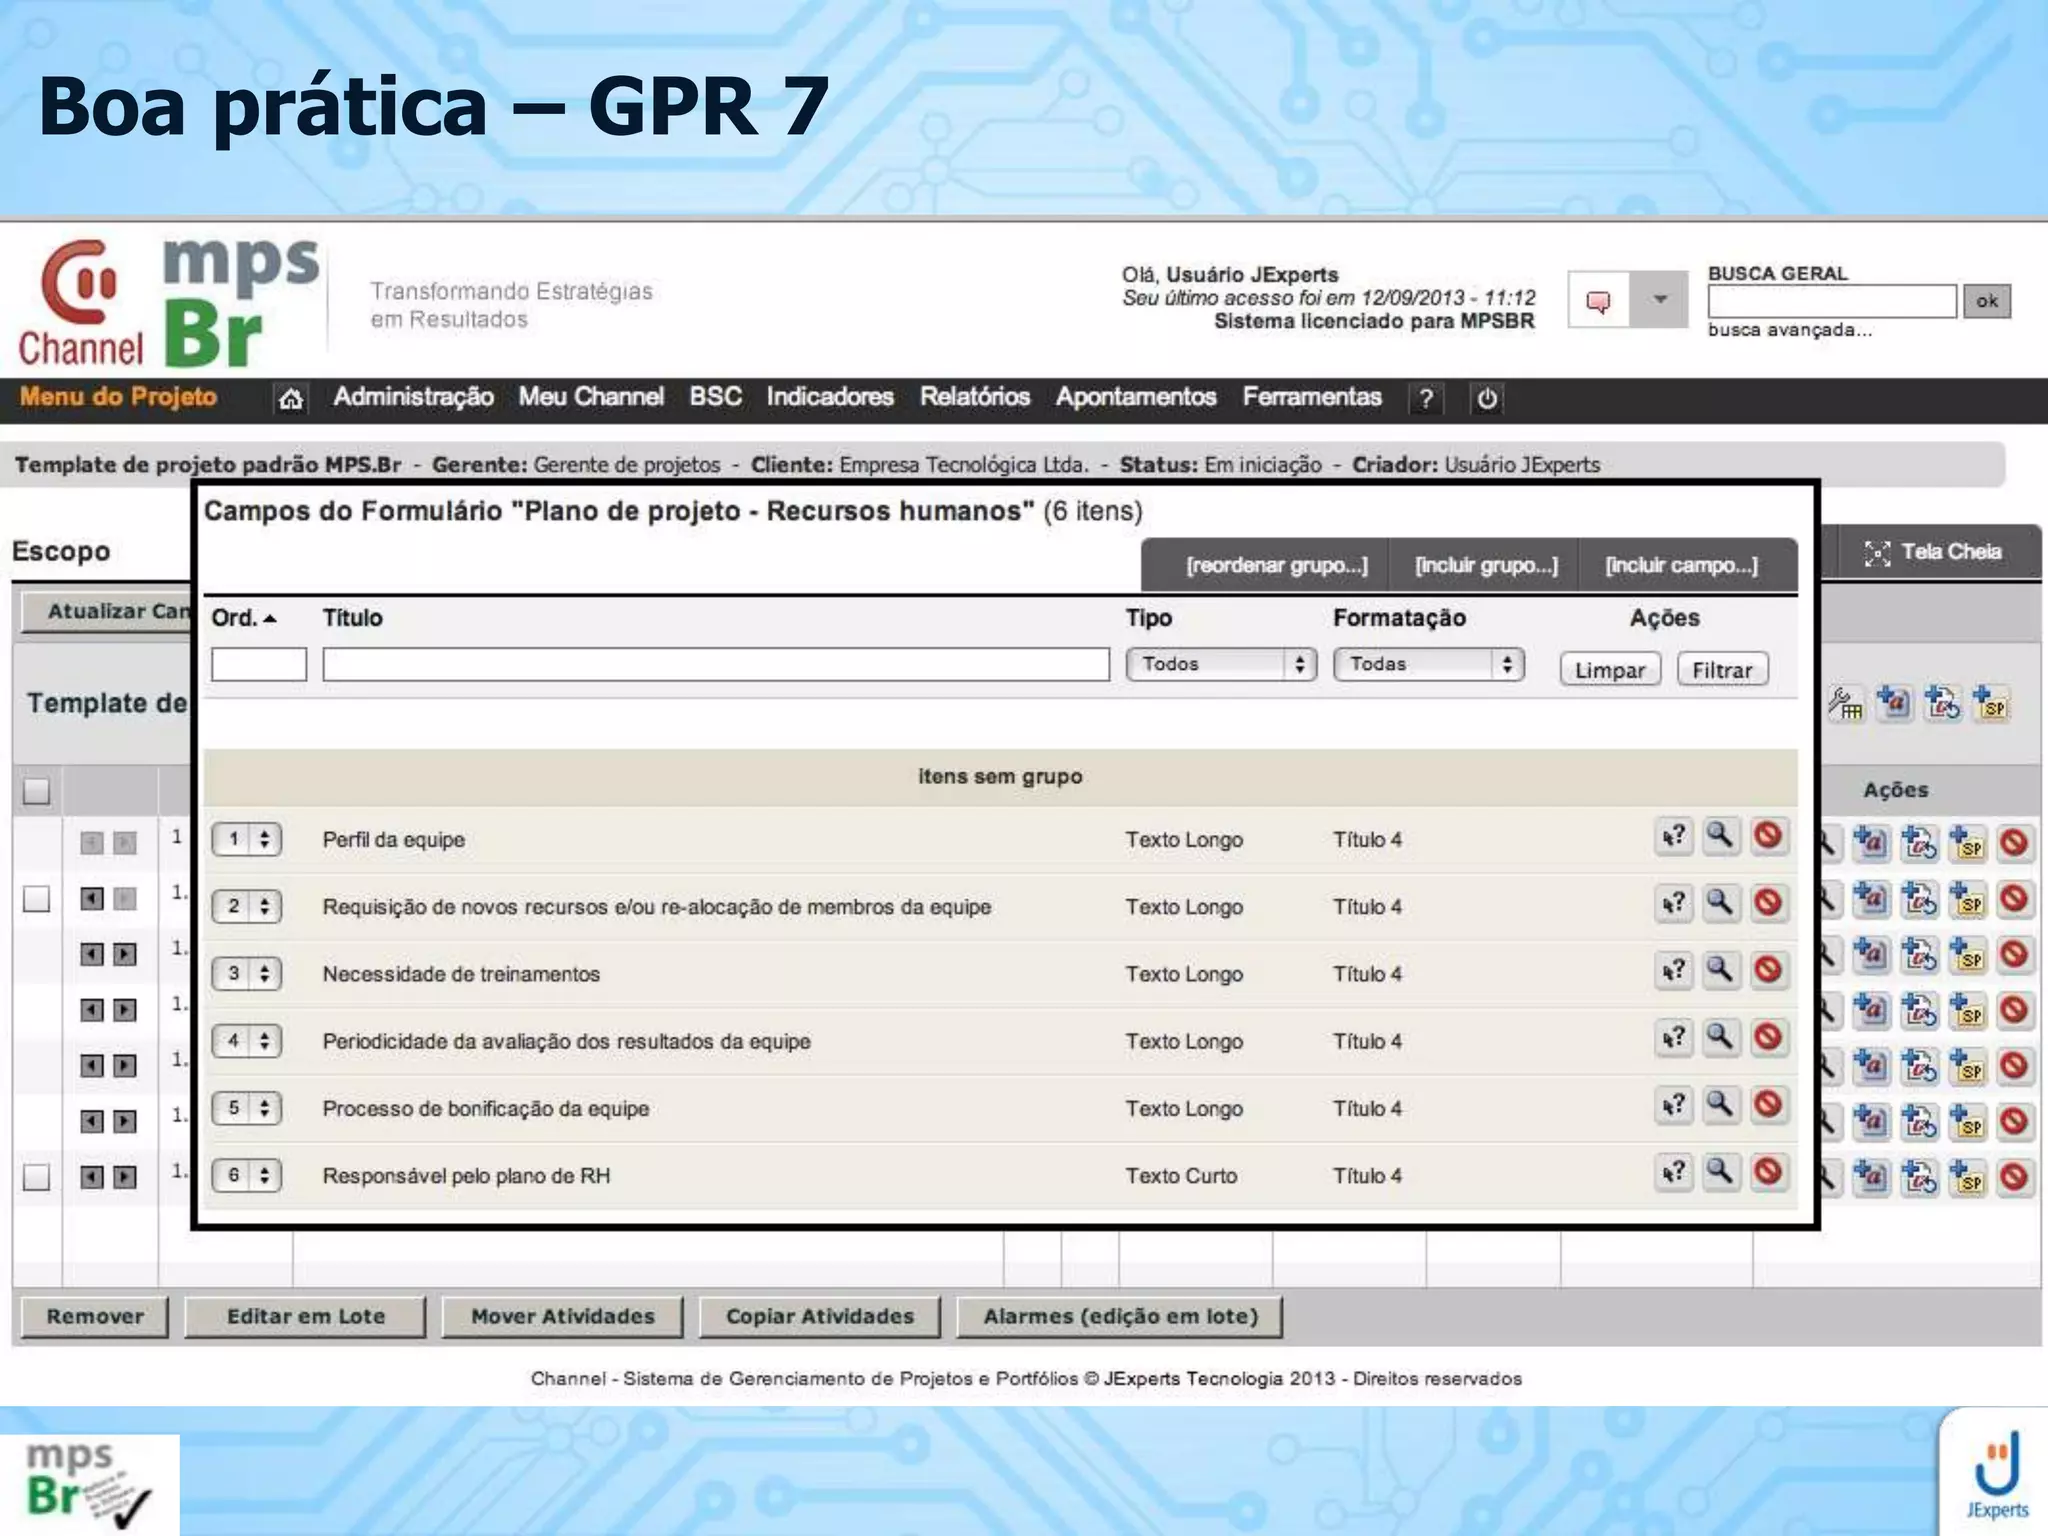Click the ok search button
The height and width of the screenshot is (1536, 2048).
coord(1987,301)
